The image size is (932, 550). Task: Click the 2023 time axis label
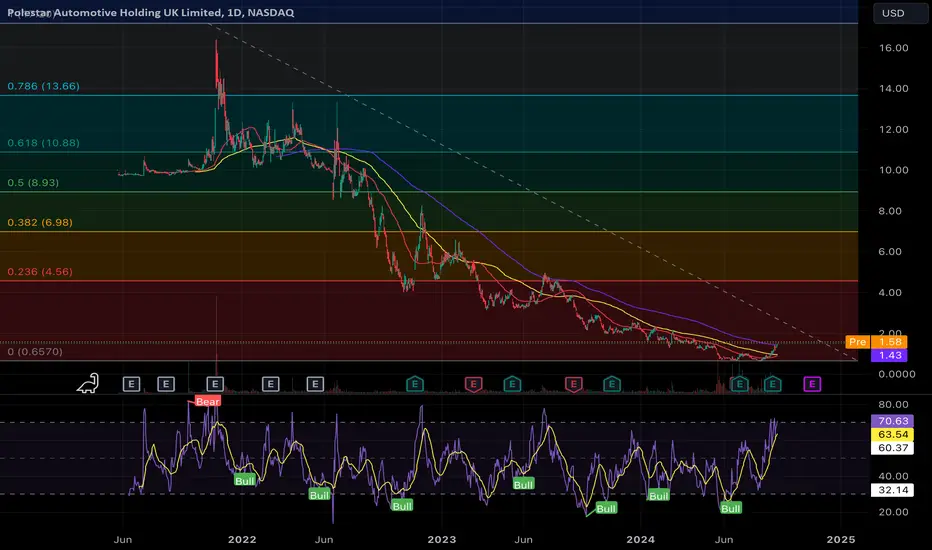[x=442, y=539]
